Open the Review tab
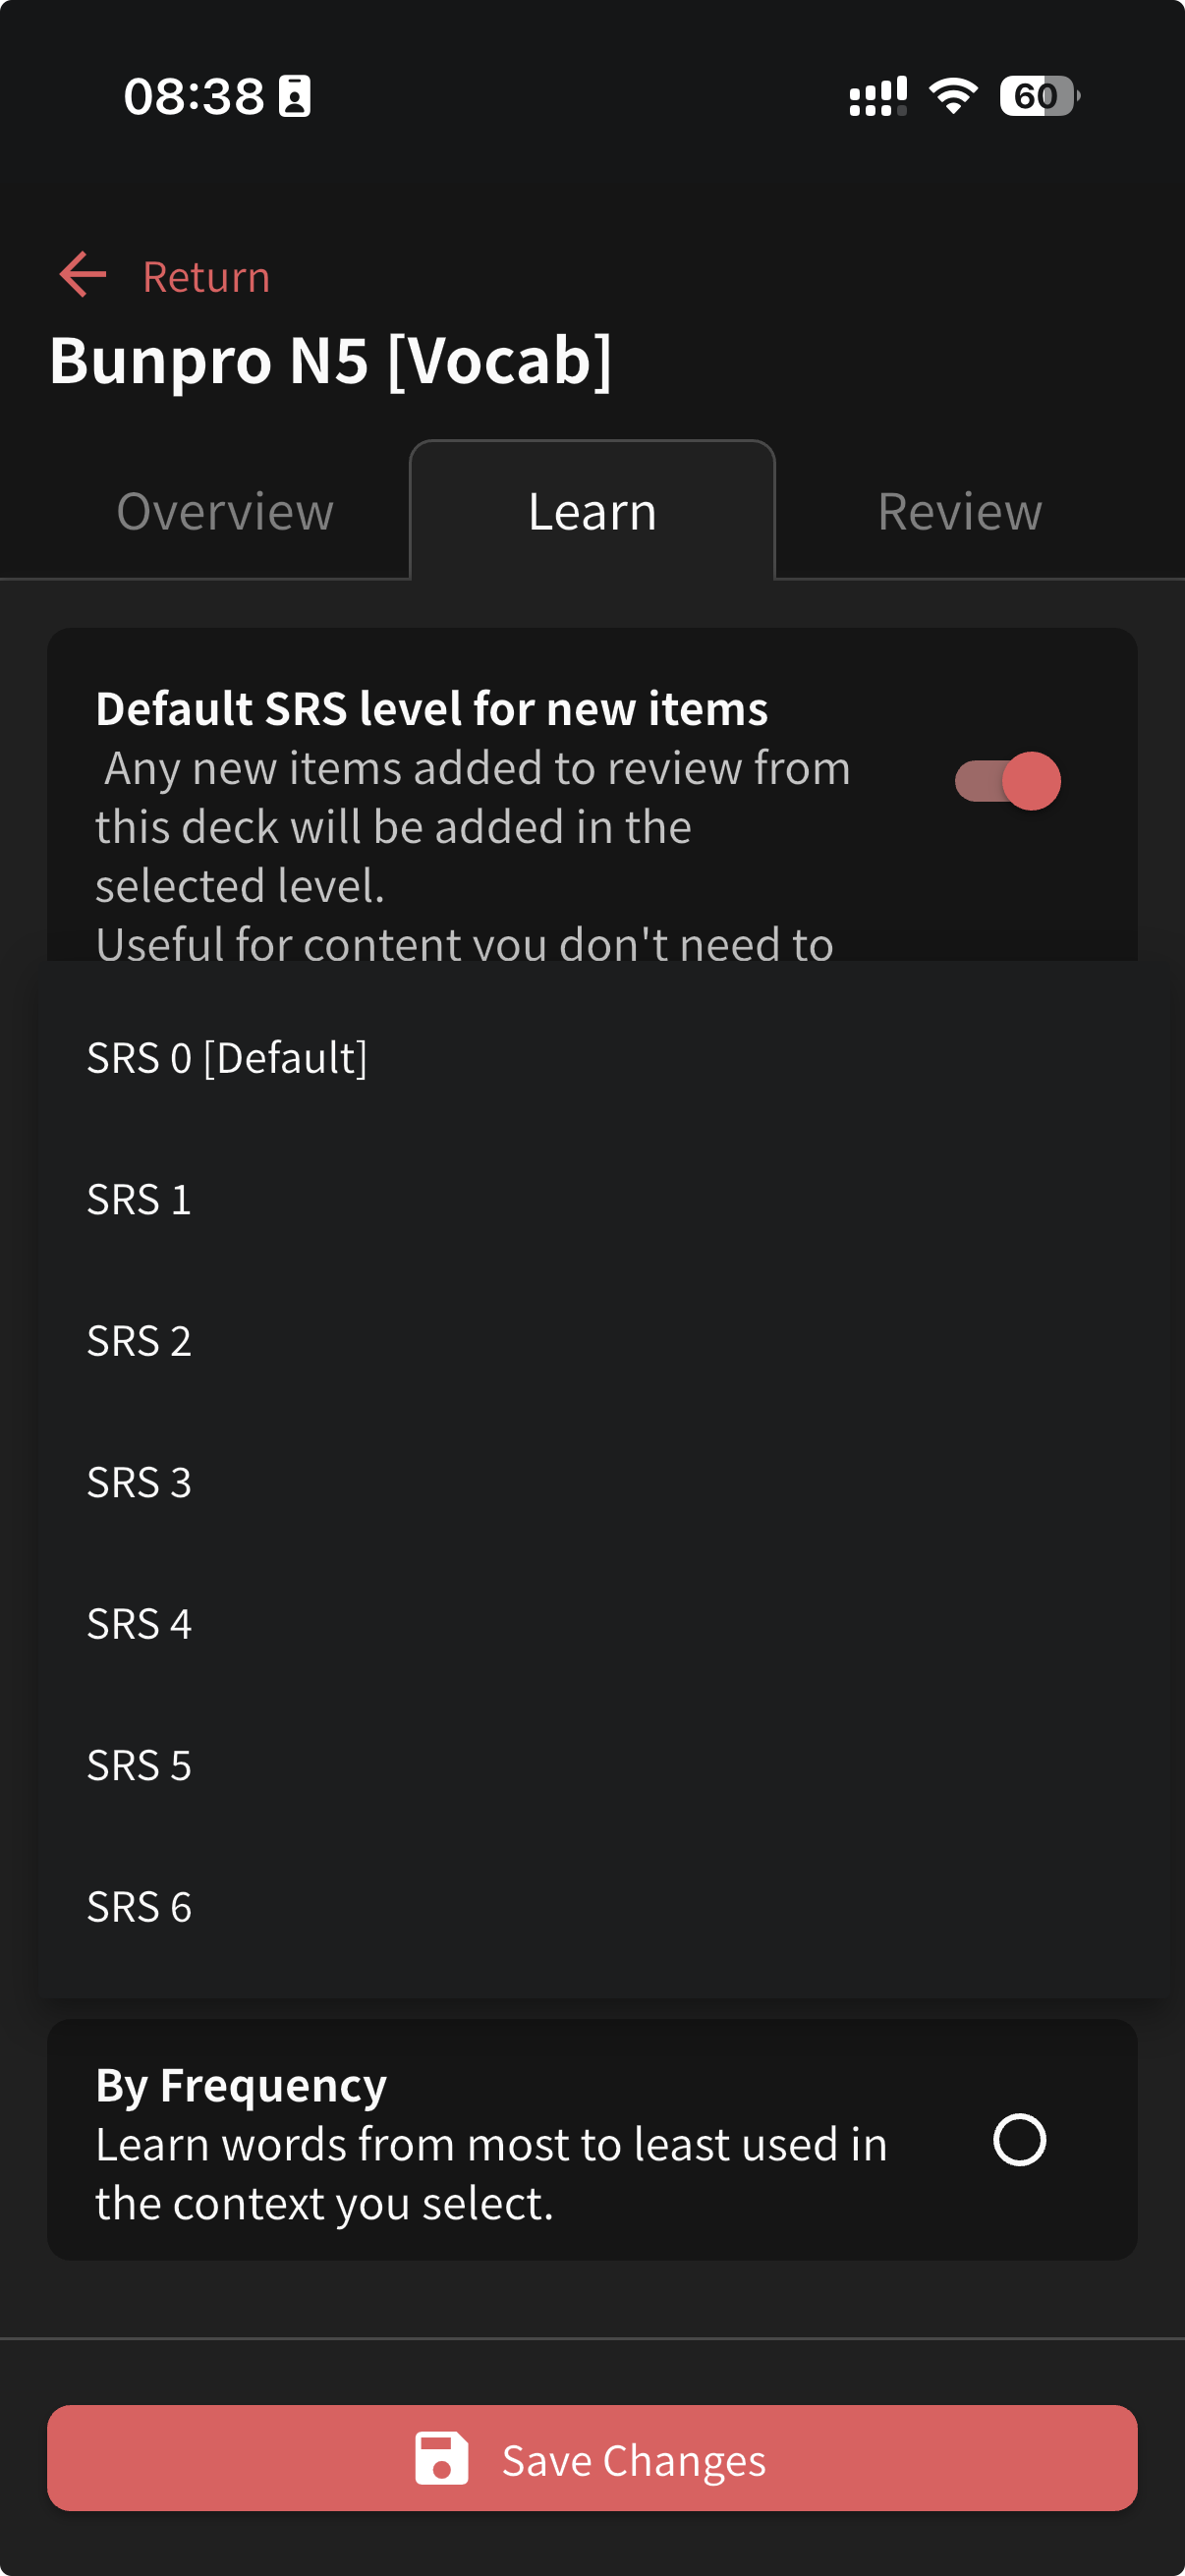 click(959, 512)
